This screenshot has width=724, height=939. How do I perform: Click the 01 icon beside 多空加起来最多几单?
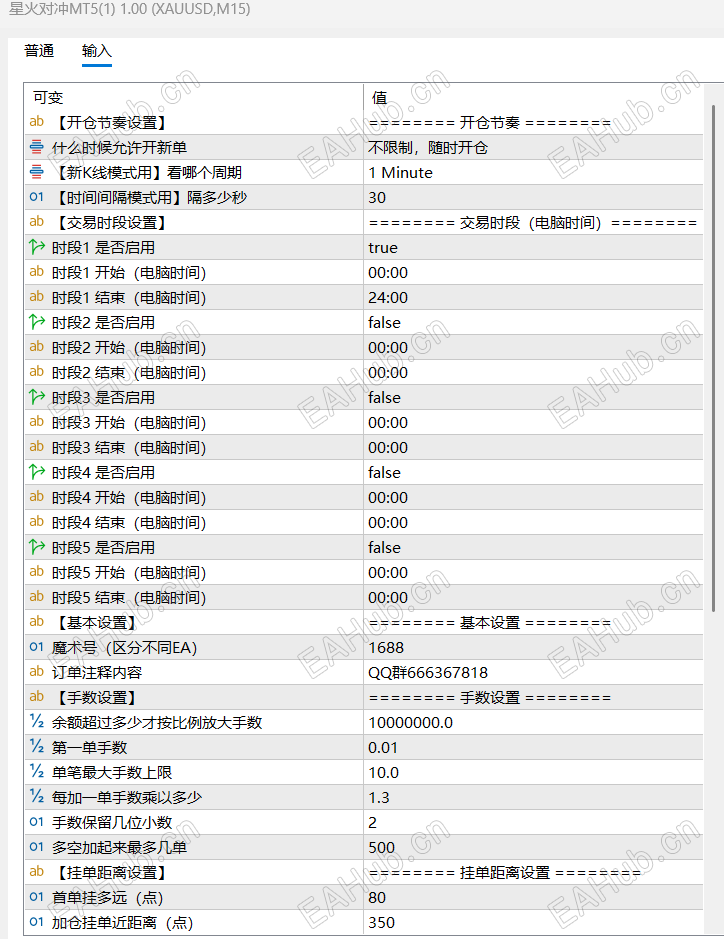[37, 847]
